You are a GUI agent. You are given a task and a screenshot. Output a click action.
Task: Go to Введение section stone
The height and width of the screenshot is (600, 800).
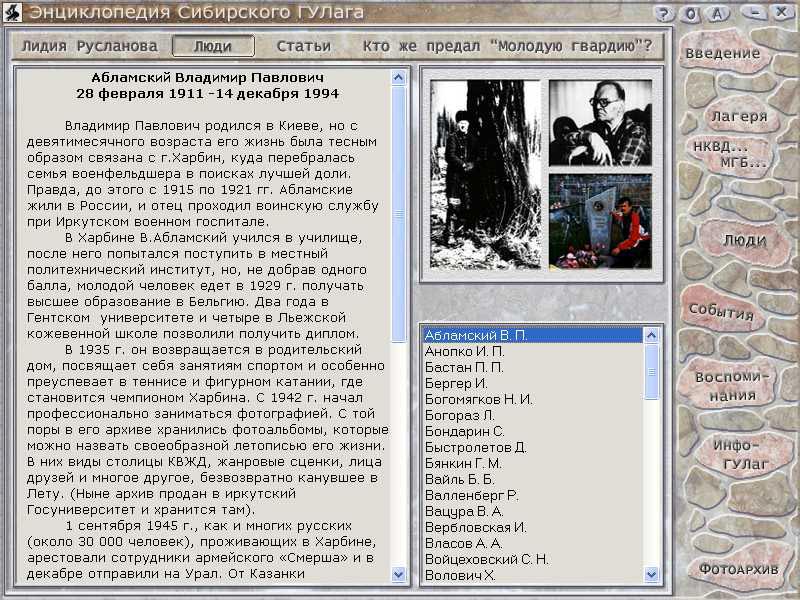click(x=722, y=53)
